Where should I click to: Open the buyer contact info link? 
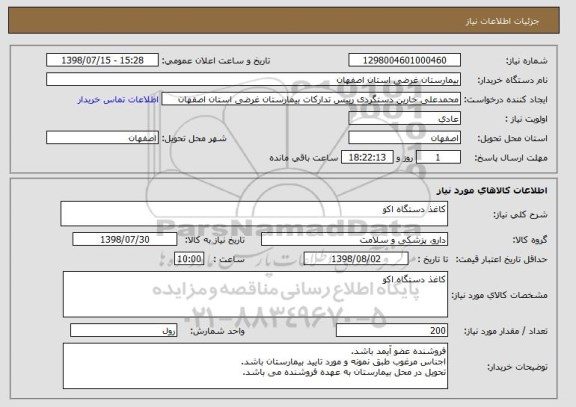pos(118,100)
